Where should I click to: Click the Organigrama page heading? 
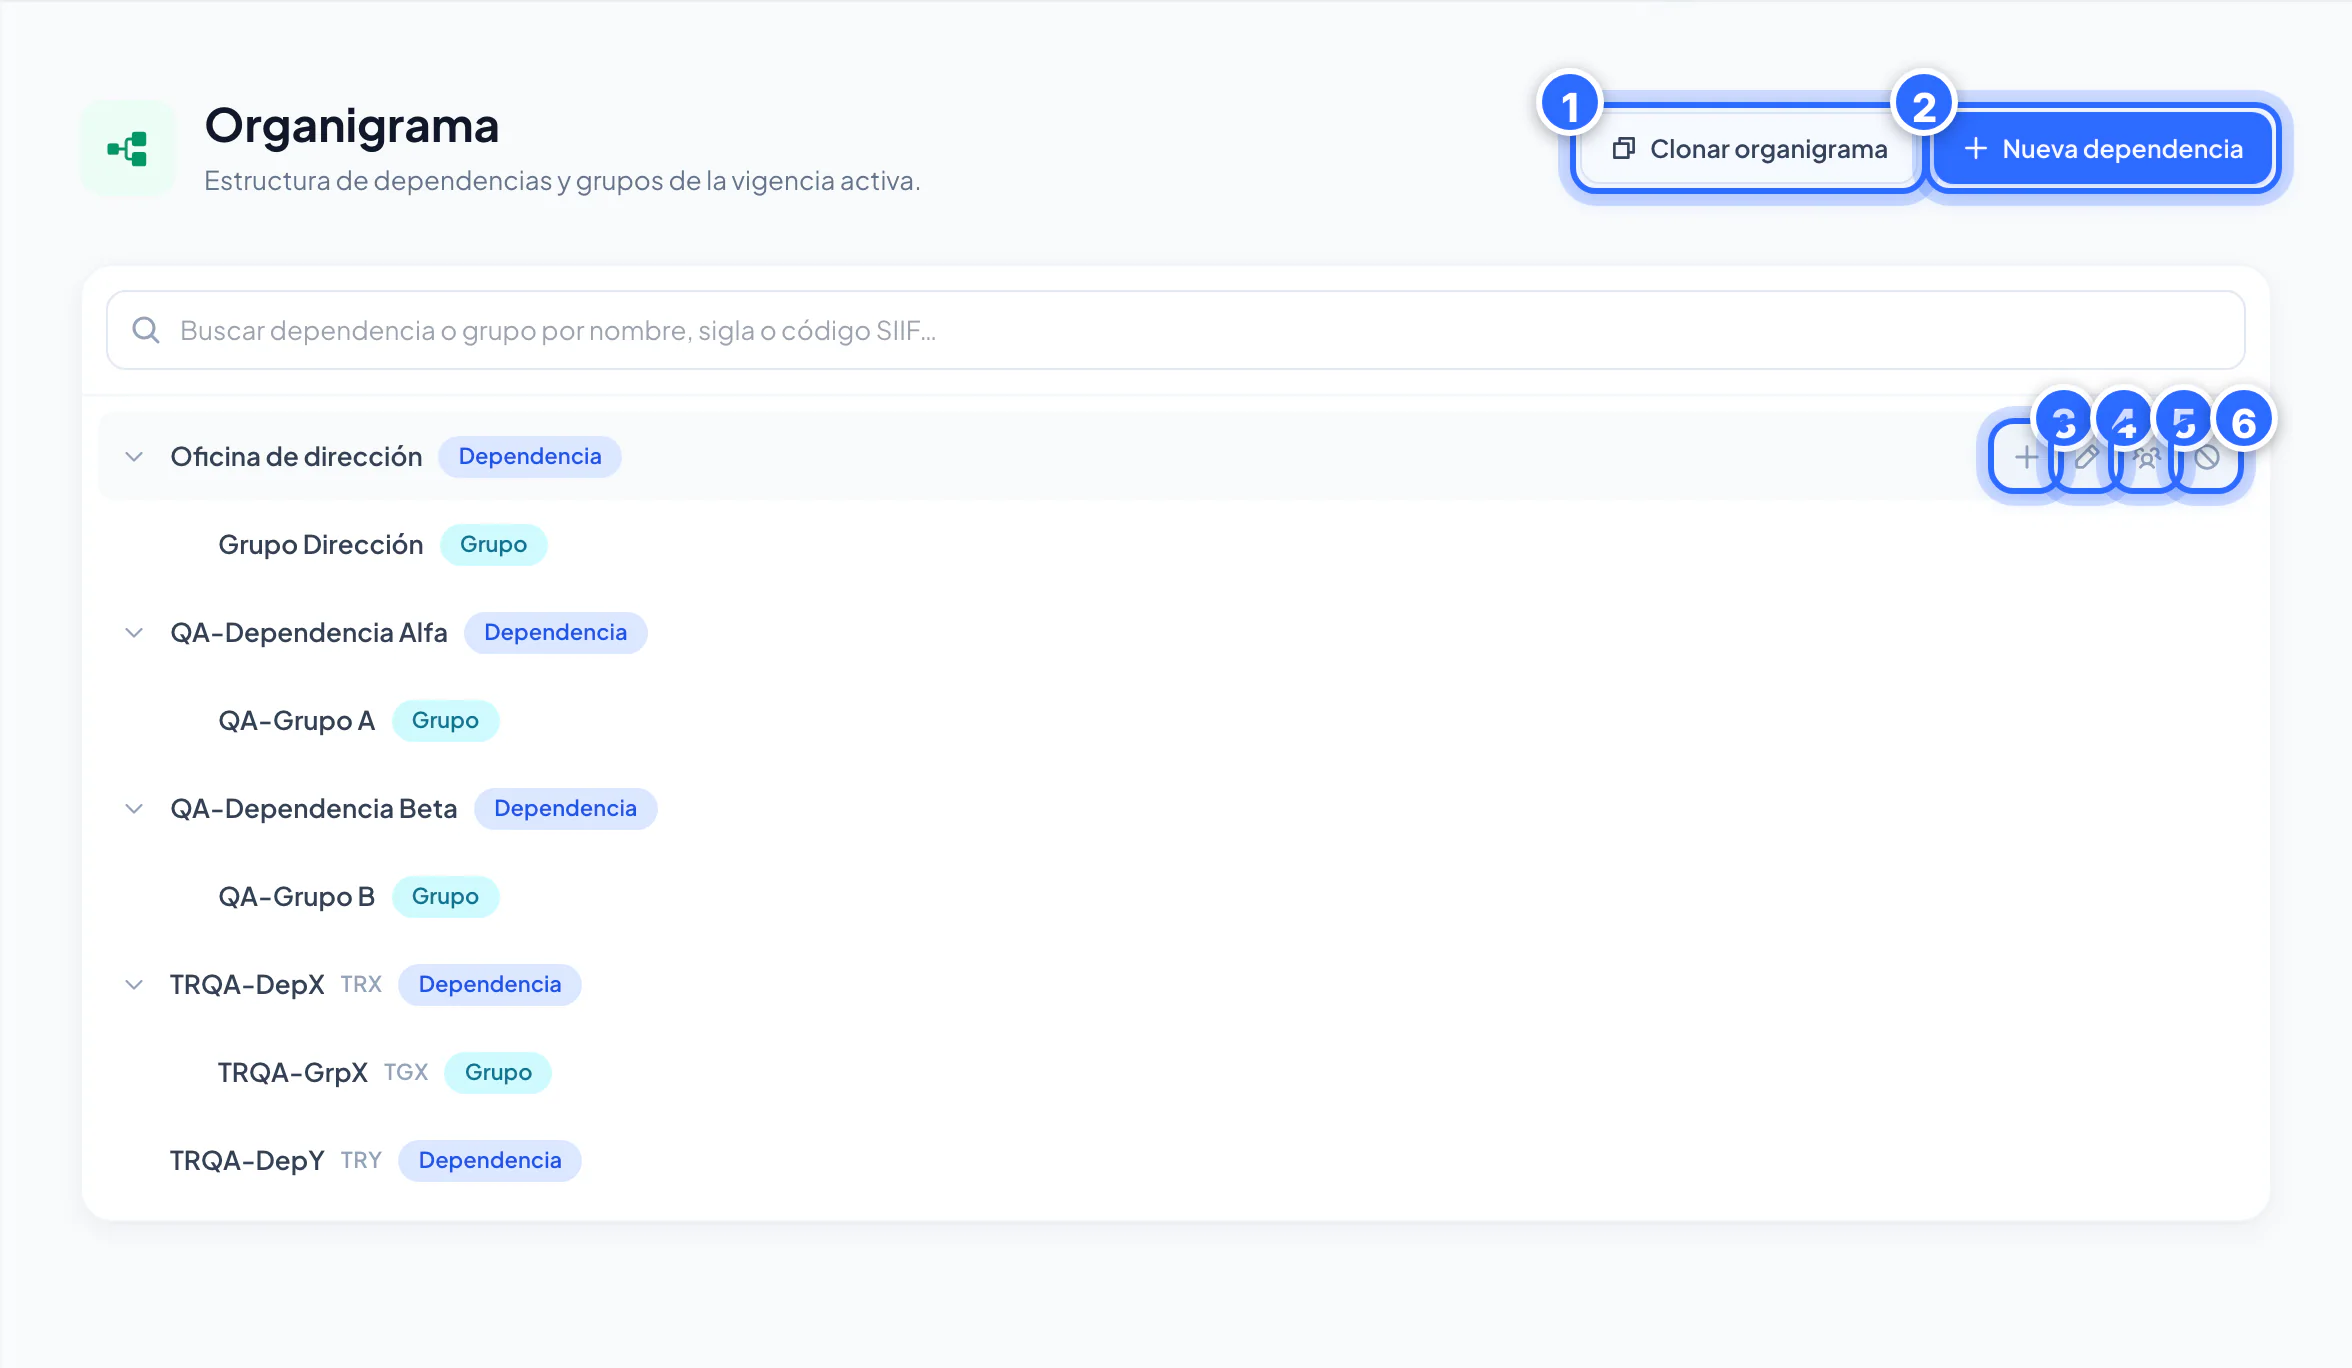(x=352, y=127)
